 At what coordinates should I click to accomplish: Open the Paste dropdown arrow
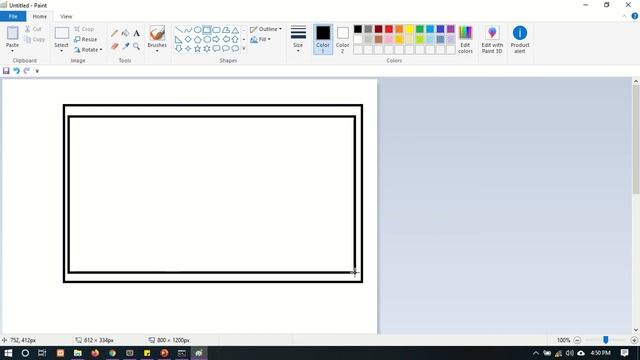[x=12, y=51]
